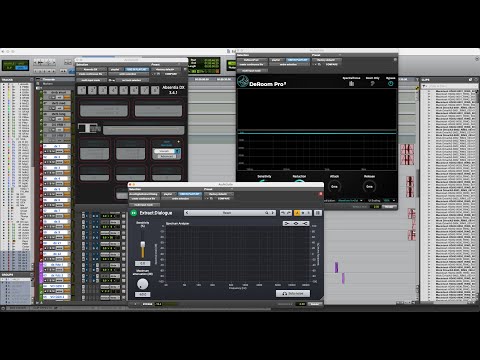Click Render in DeRoom Pro window
Screen dimensions: 480x360
tap(389, 207)
